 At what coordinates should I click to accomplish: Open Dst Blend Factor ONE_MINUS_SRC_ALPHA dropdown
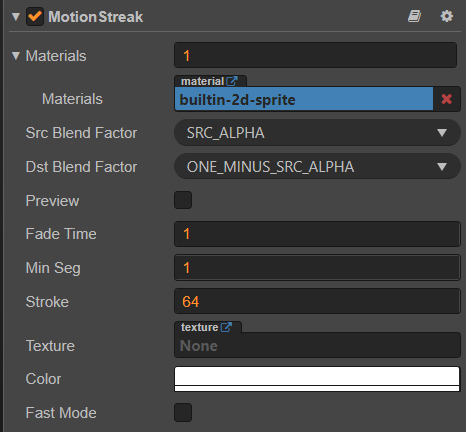[317, 166]
